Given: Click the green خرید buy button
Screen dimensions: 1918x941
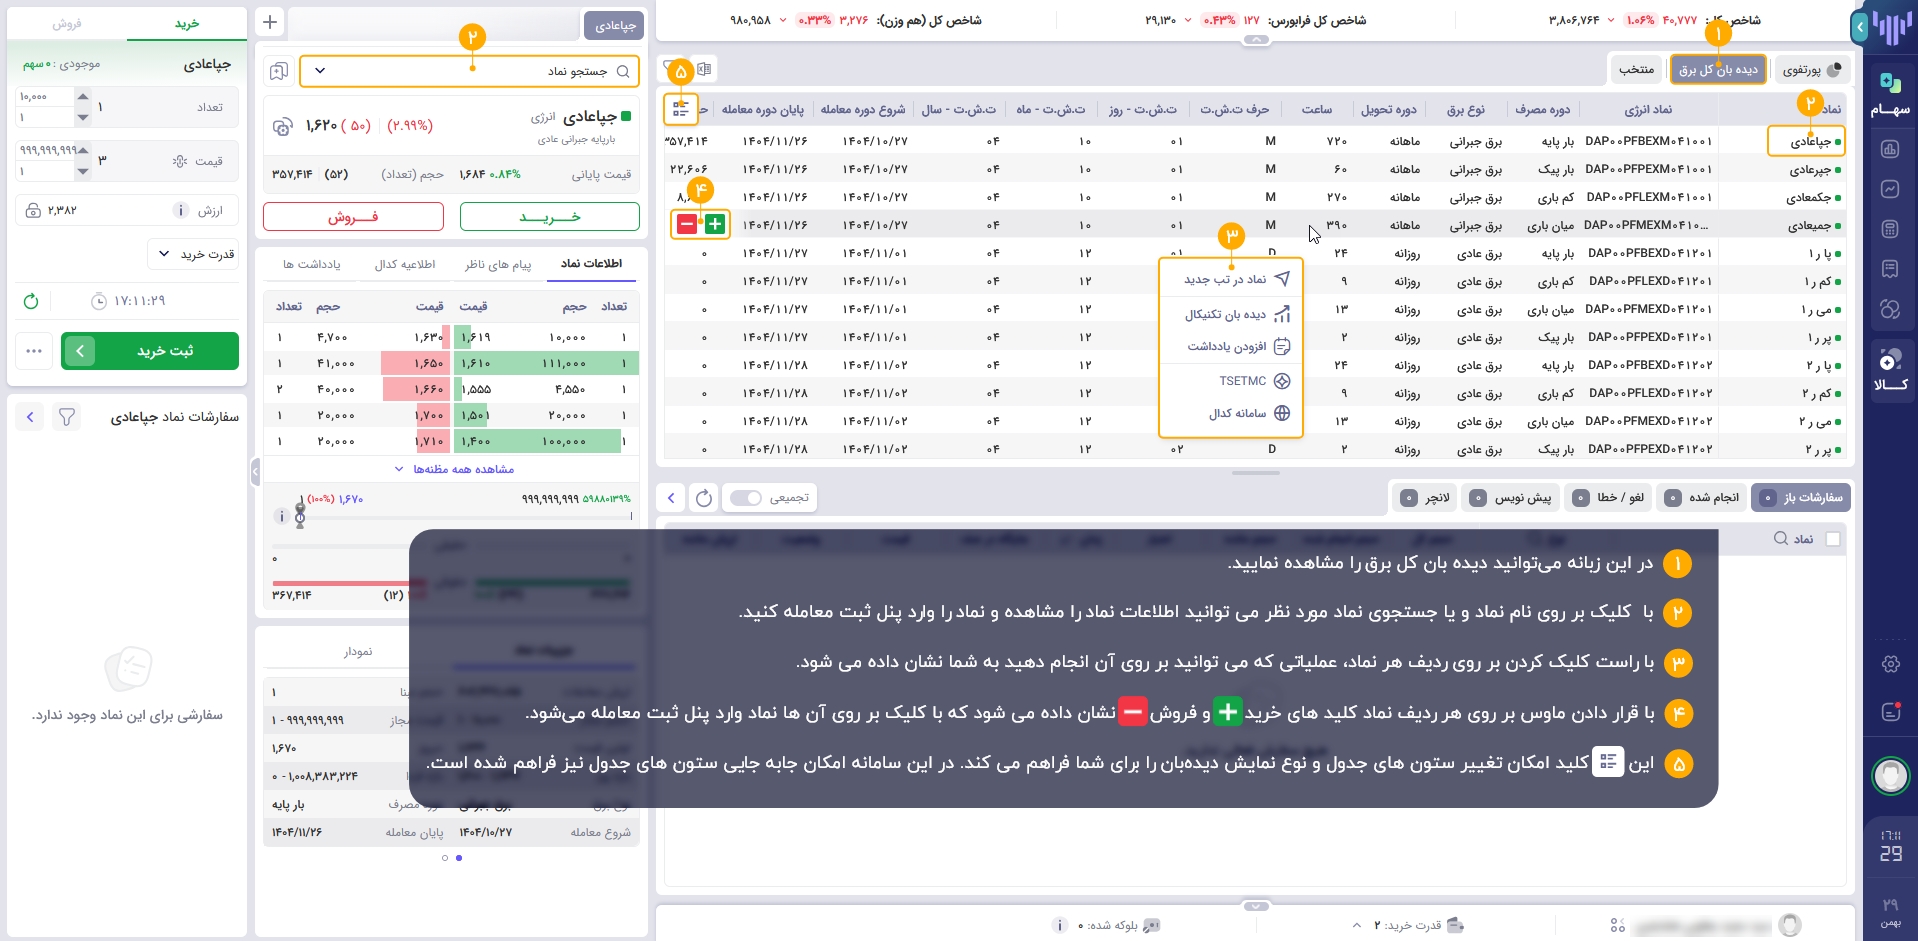Looking at the screenshot, I should pos(549,216).
